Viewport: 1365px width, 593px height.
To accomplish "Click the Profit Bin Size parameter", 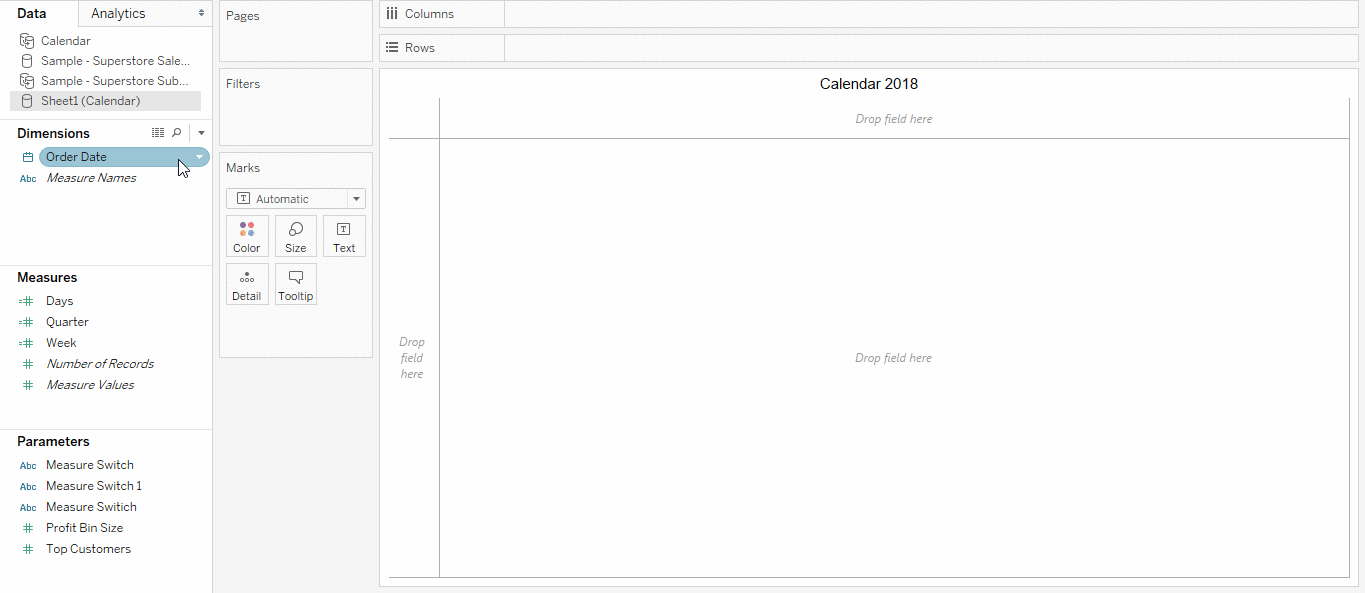I will point(84,527).
